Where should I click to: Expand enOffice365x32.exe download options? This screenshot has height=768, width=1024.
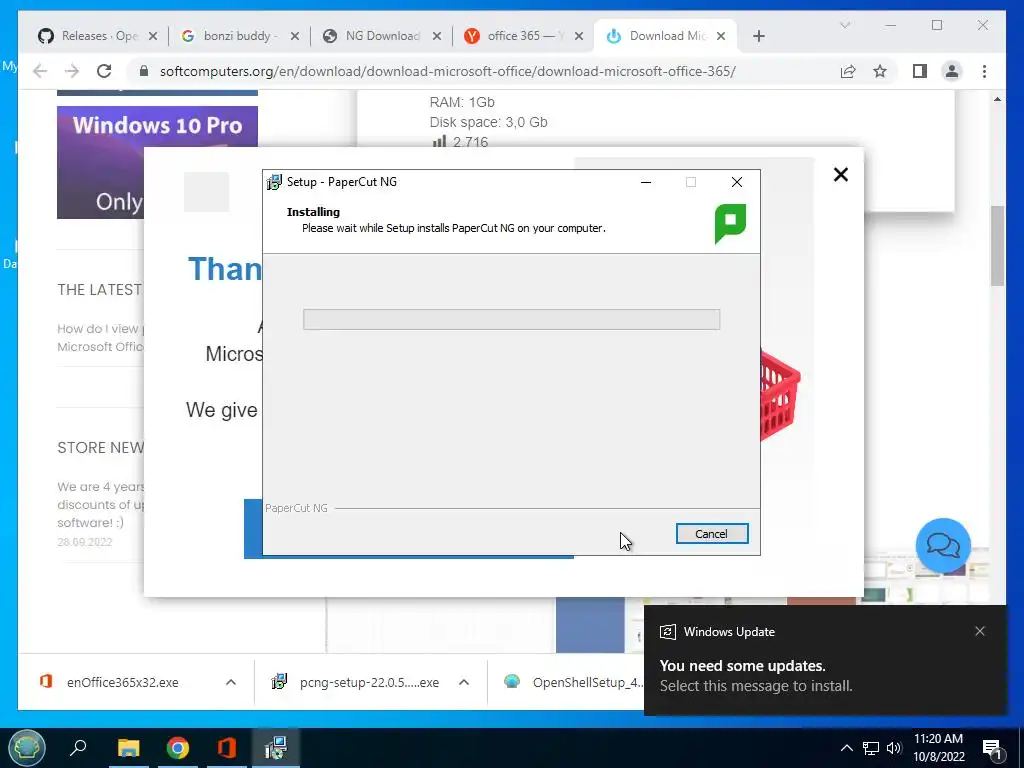point(231,682)
